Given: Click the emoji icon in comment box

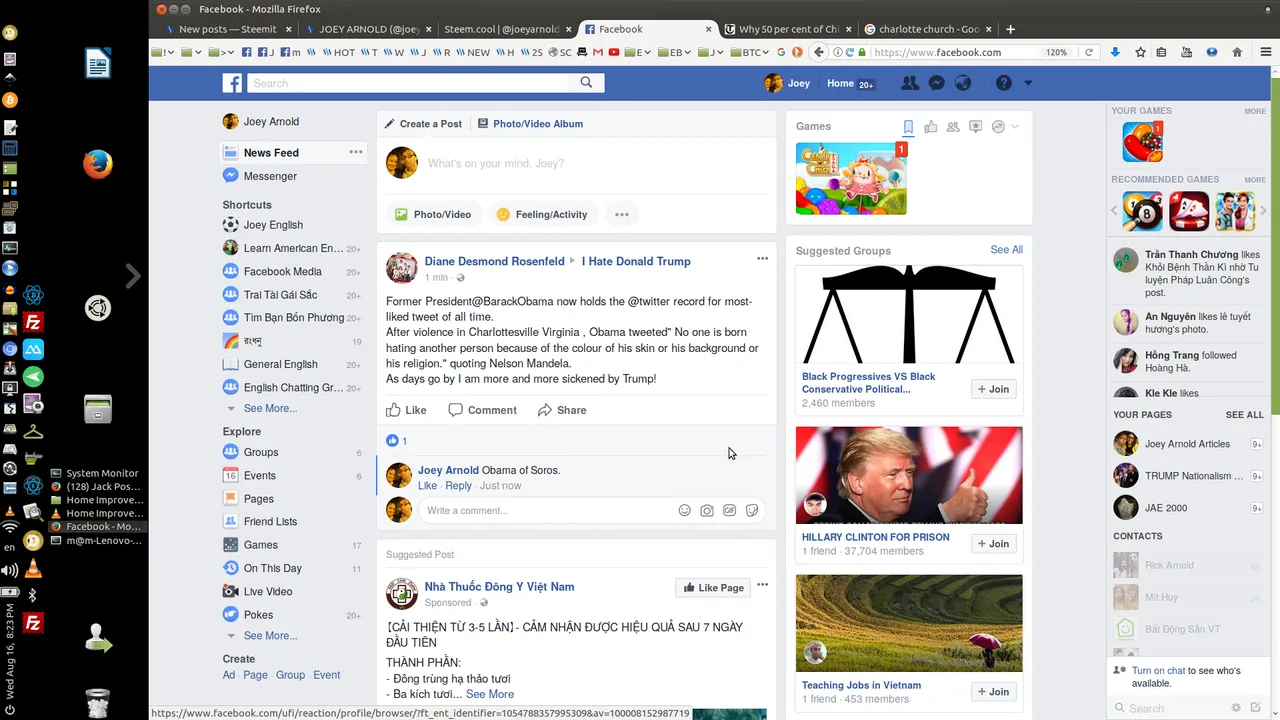Looking at the screenshot, I should pos(685,510).
